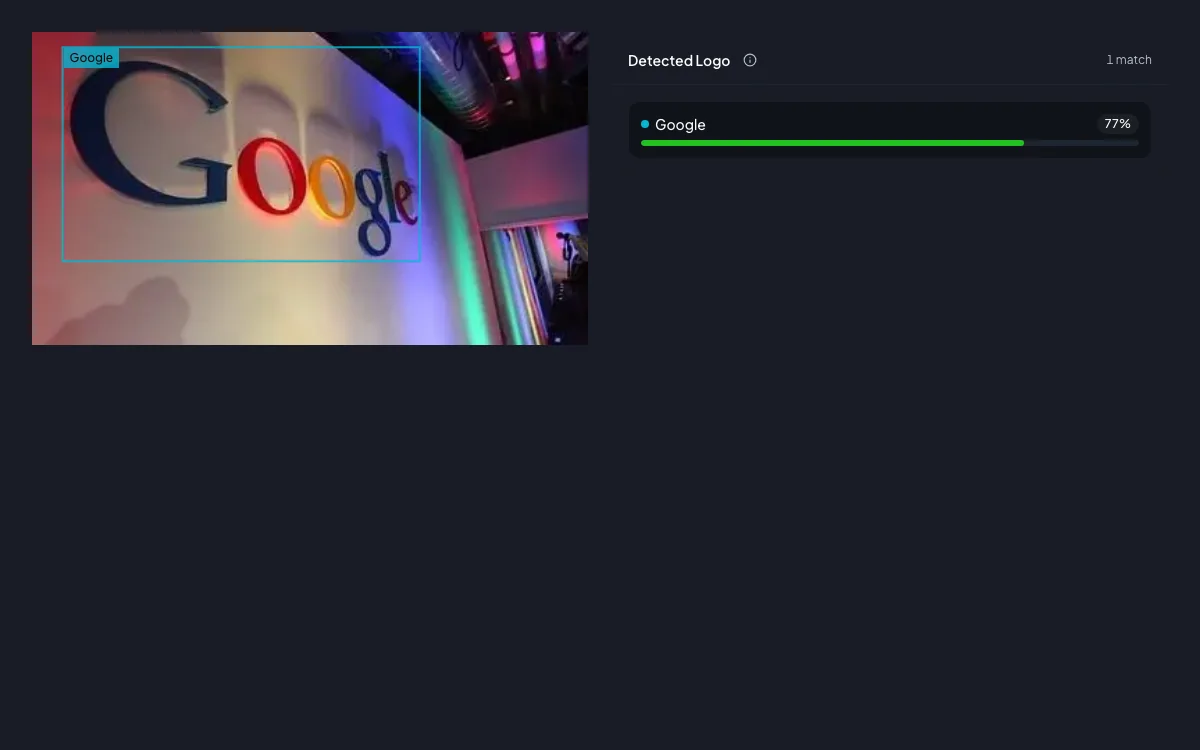Click the Google confidence progress bar
This screenshot has height=750, width=1200.
point(889,143)
